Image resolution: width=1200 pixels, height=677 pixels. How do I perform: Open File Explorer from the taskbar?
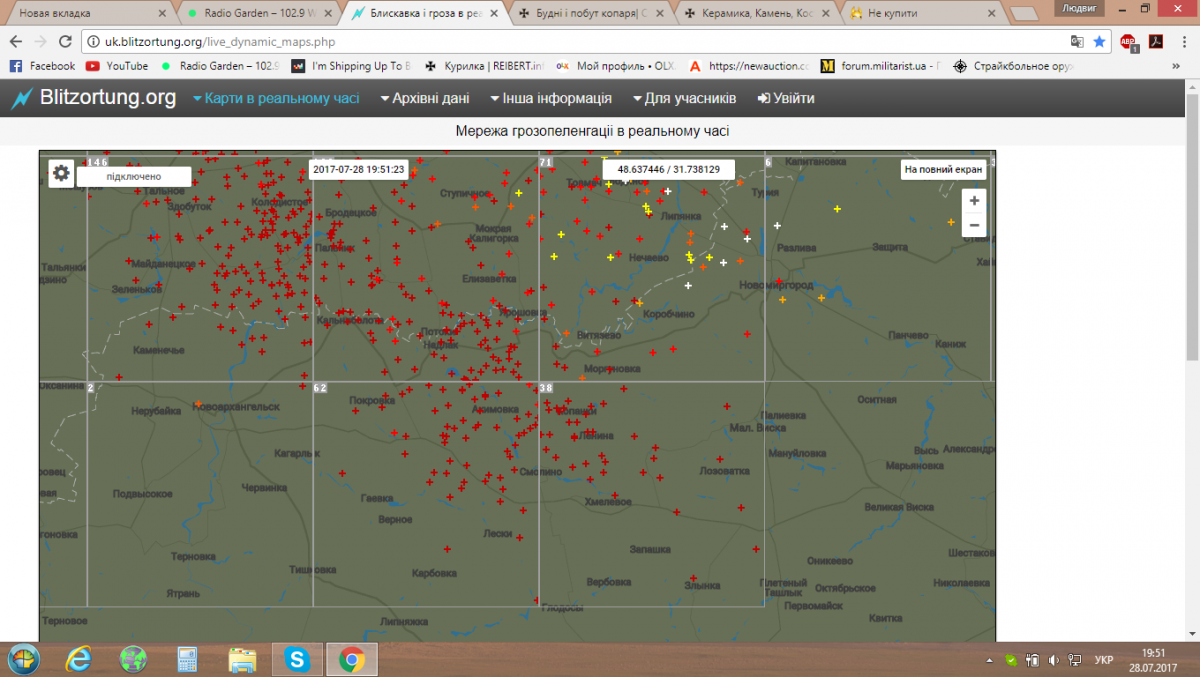click(x=242, y=659)
